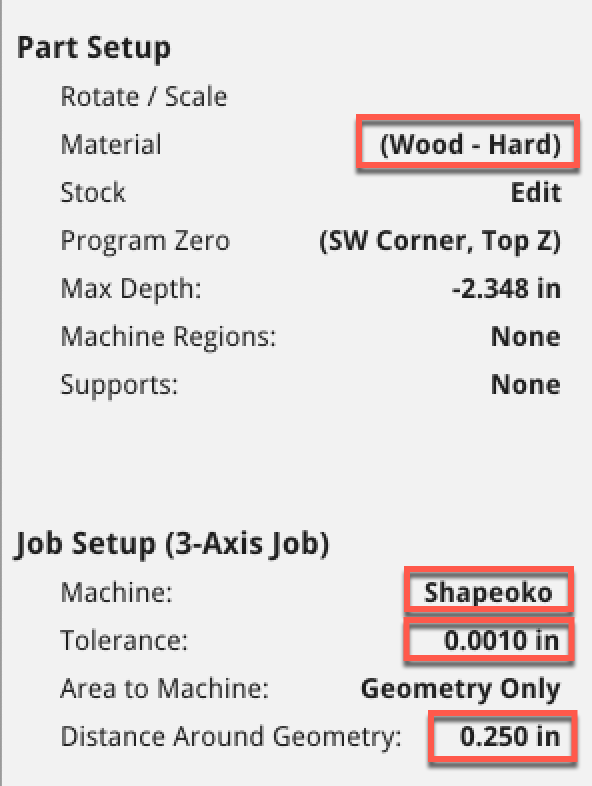Change material from Wood - Hard

click(470, 144)
